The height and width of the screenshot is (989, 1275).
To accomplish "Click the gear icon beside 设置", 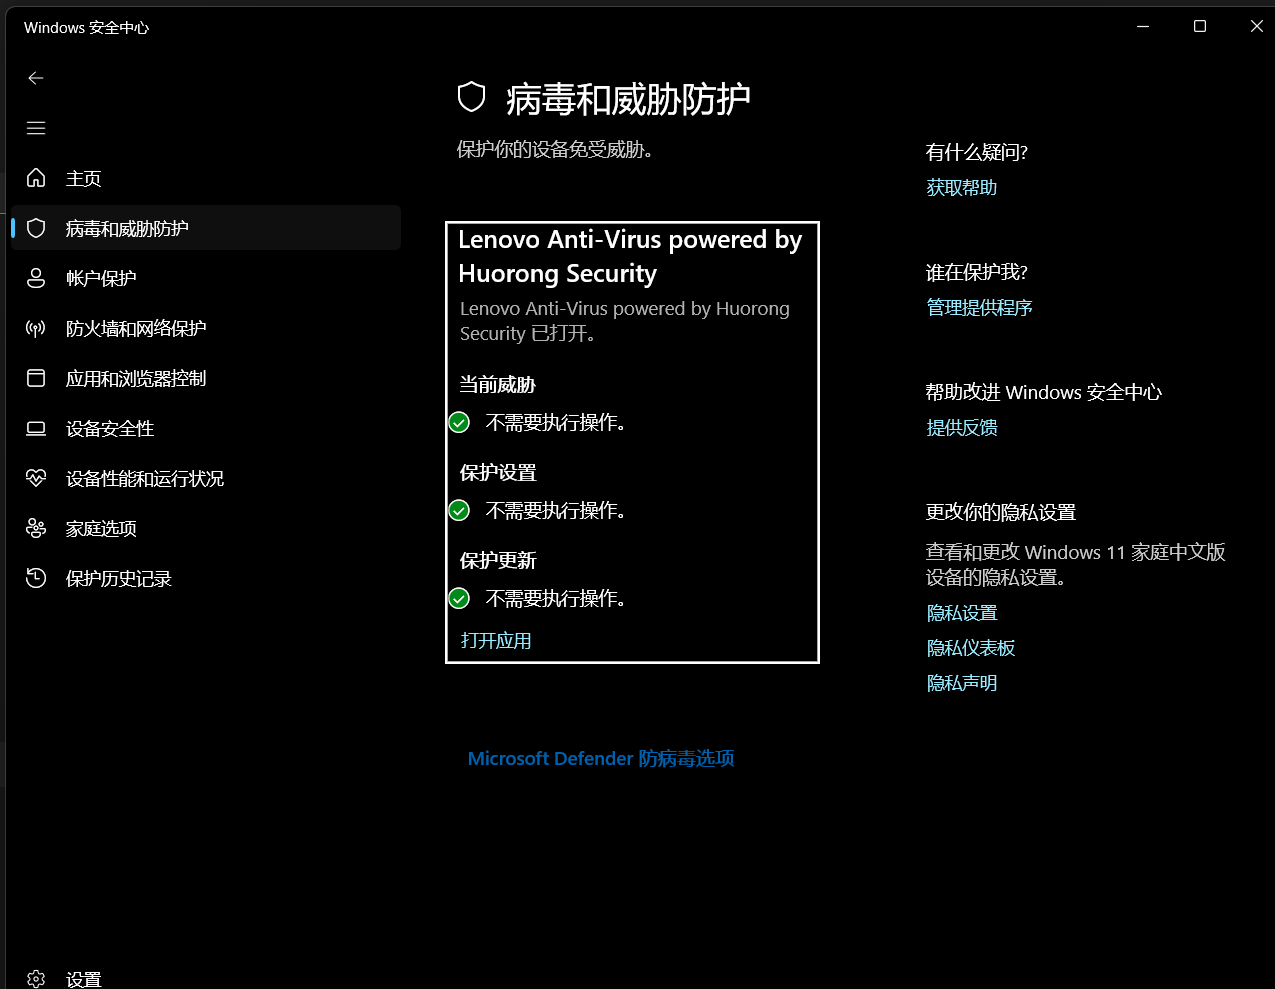I will pyautogui.click(x=36, y=979).
